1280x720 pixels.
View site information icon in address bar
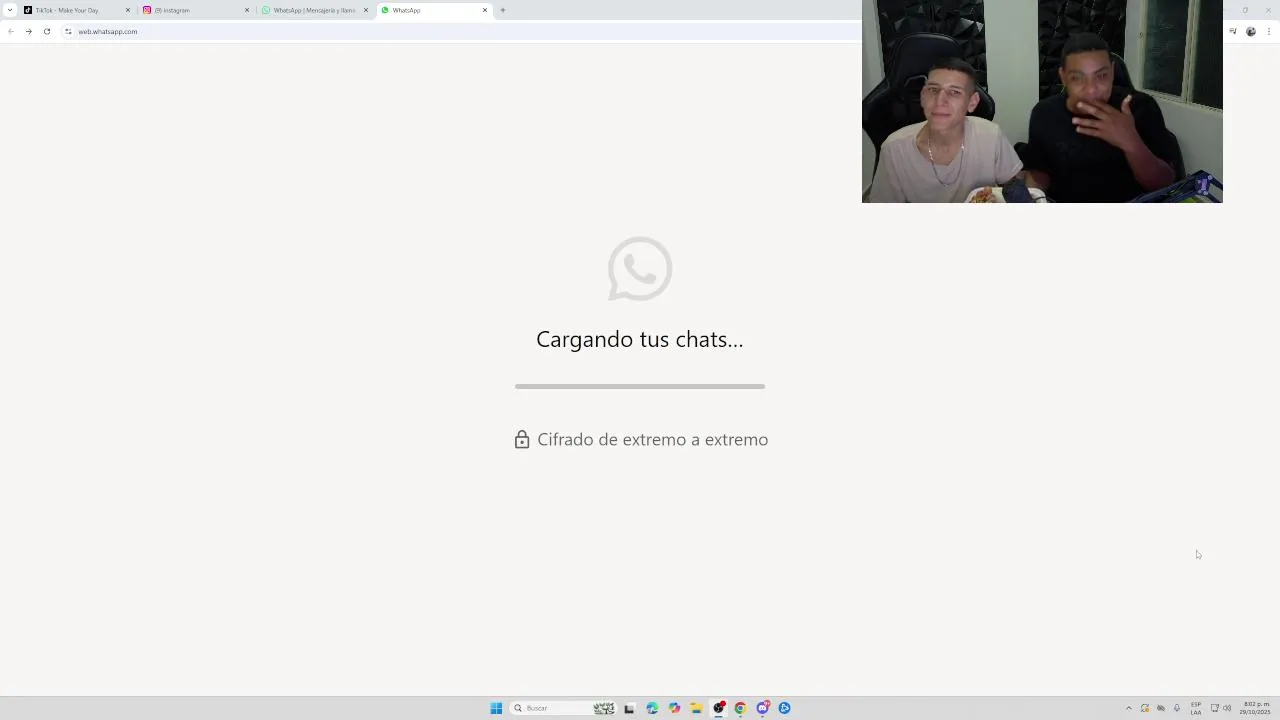68,31
